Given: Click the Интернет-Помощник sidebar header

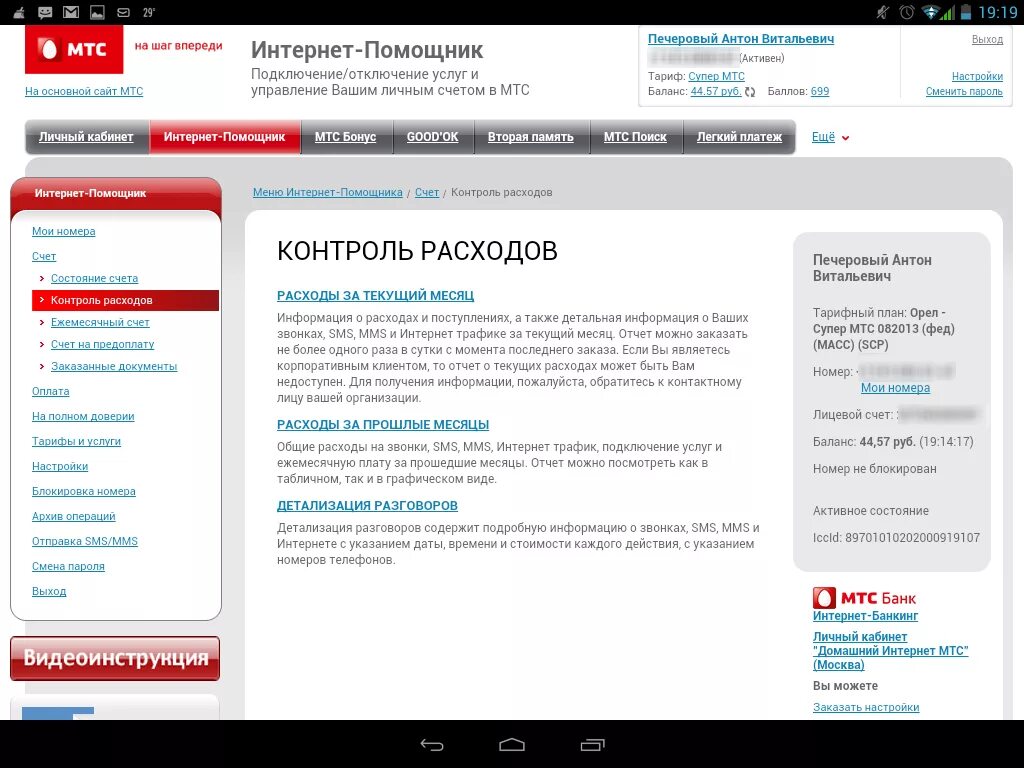Looking at the screenshot, I should pyautogui.click(x=116, y=193).
